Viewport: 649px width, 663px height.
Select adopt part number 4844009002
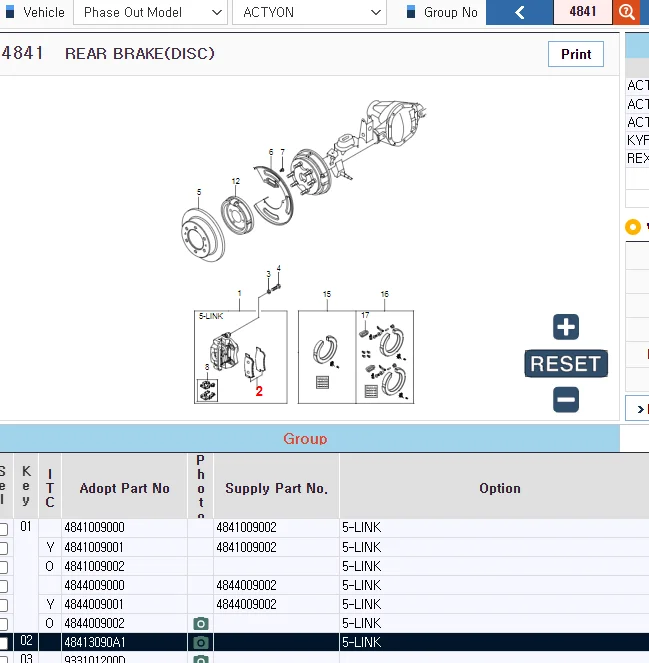pos(94,623)
